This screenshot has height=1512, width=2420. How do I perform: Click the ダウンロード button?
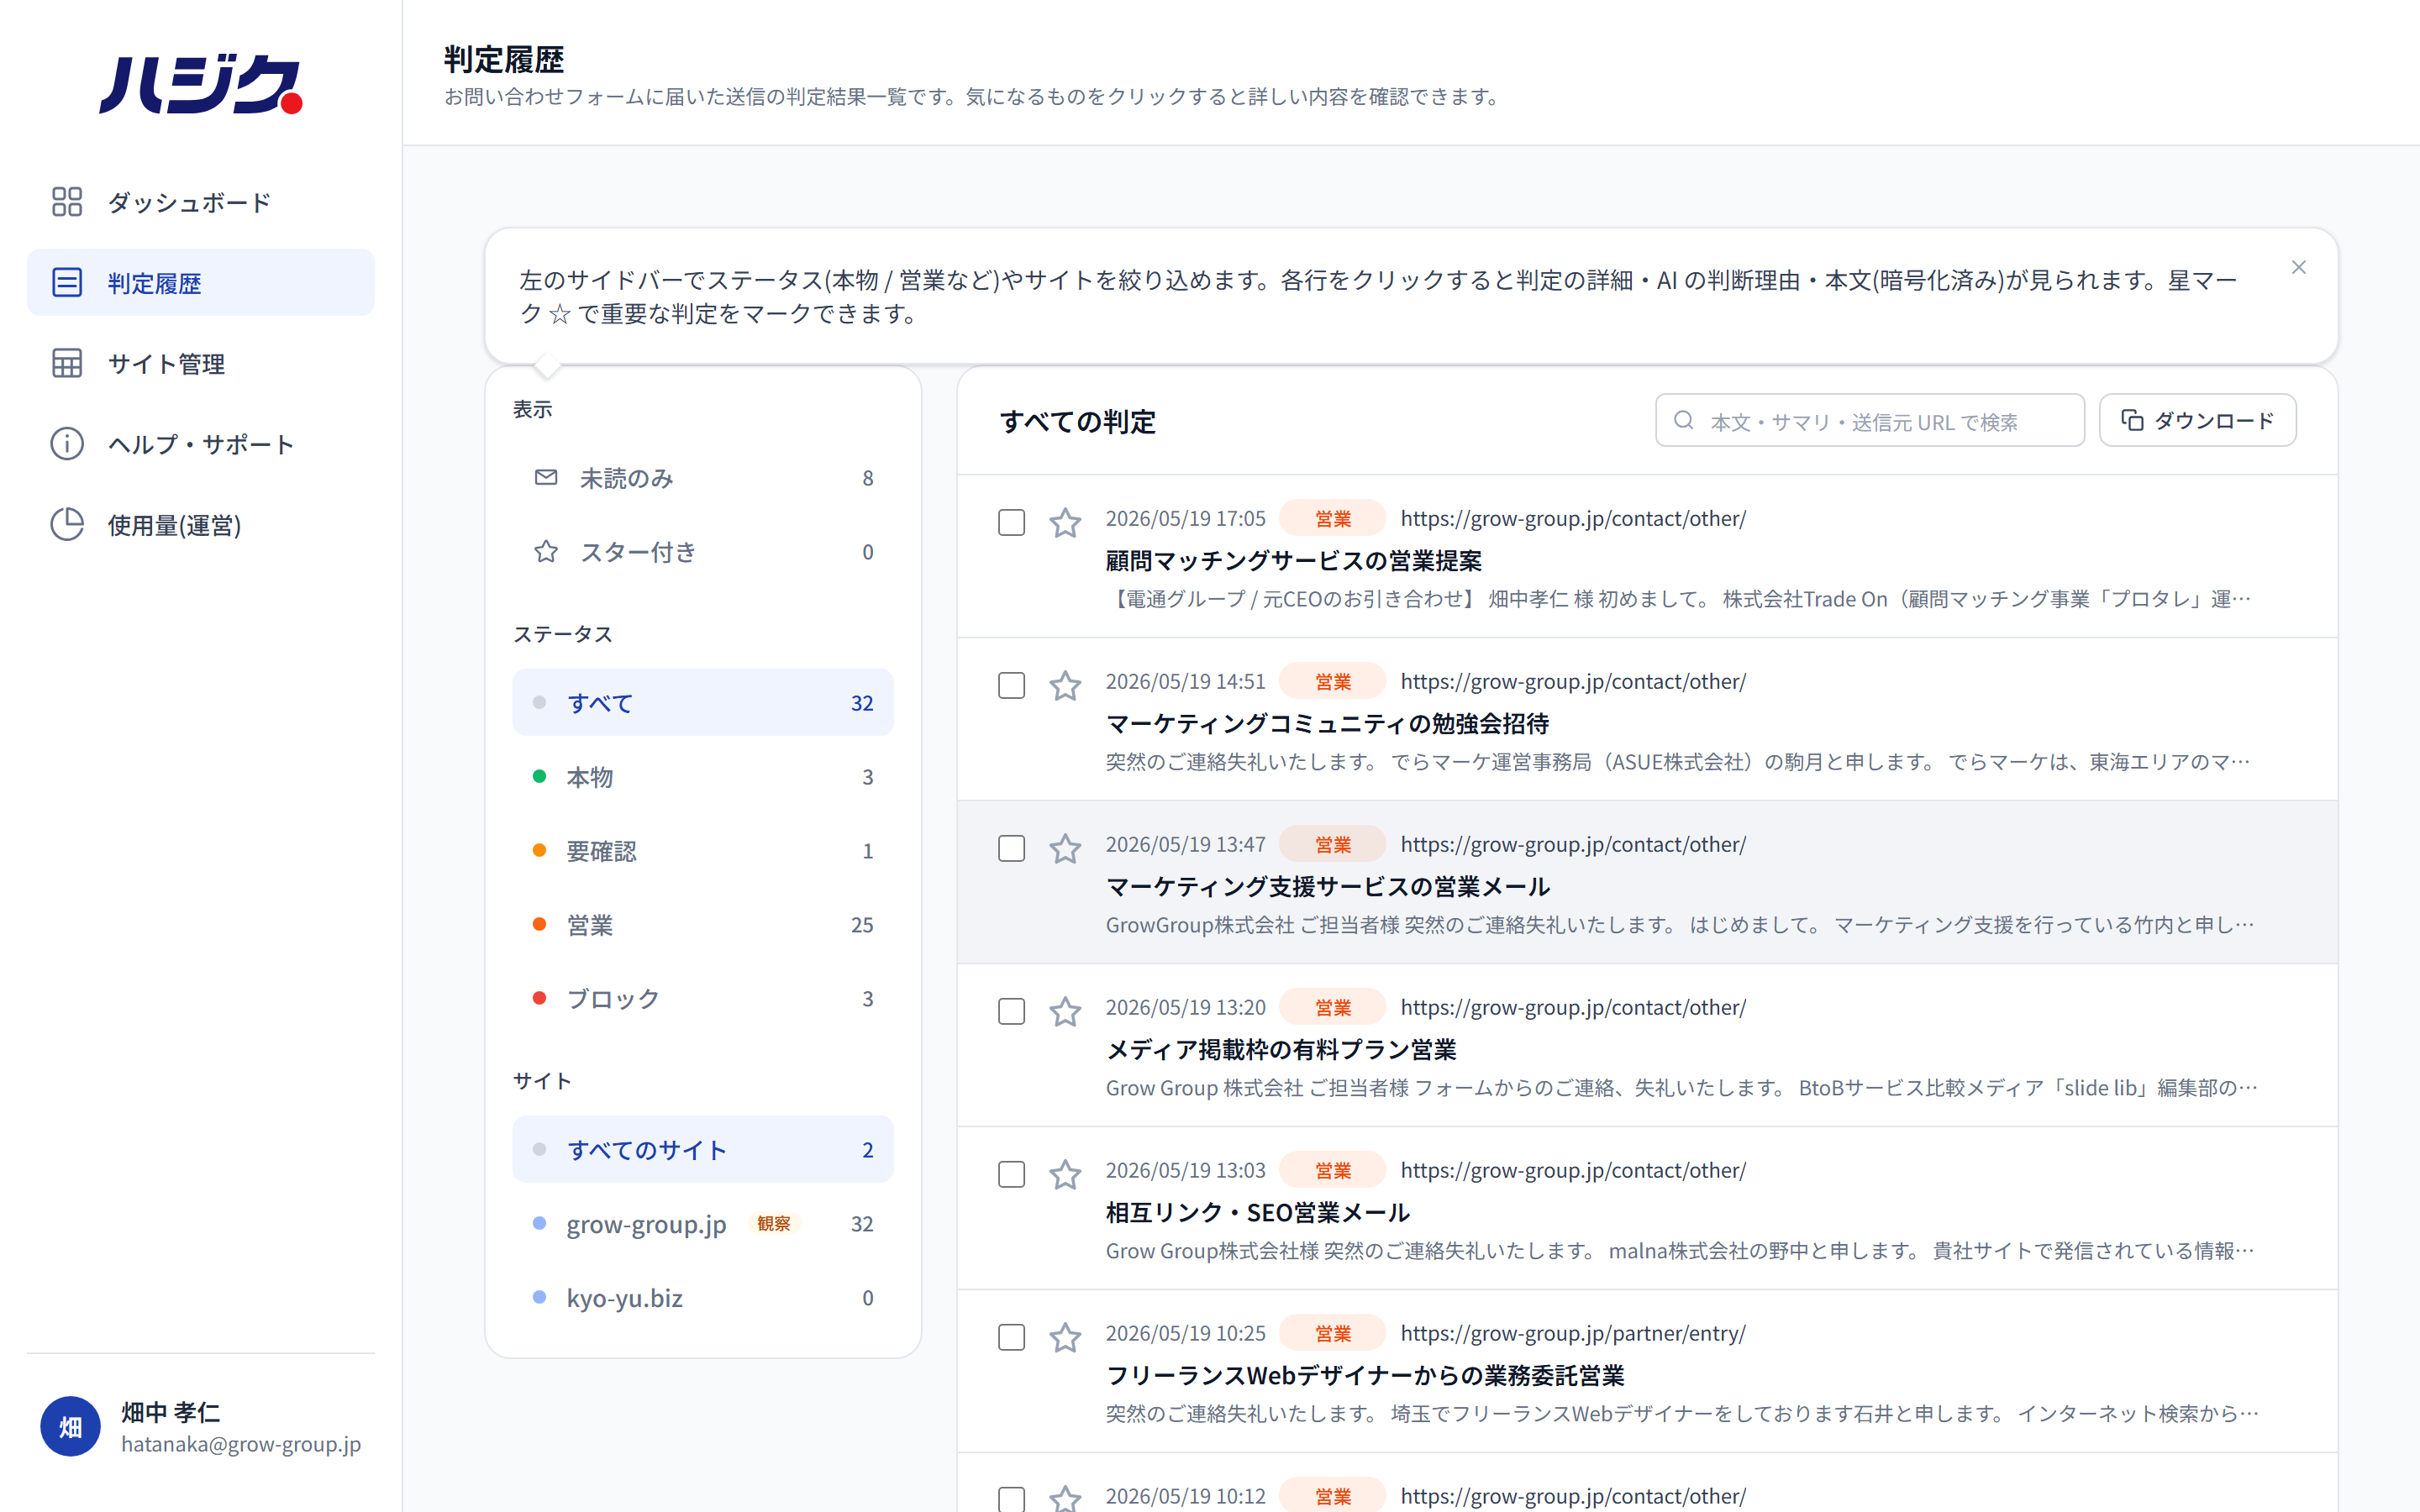pyautogui.click(x=2197, y=420)
